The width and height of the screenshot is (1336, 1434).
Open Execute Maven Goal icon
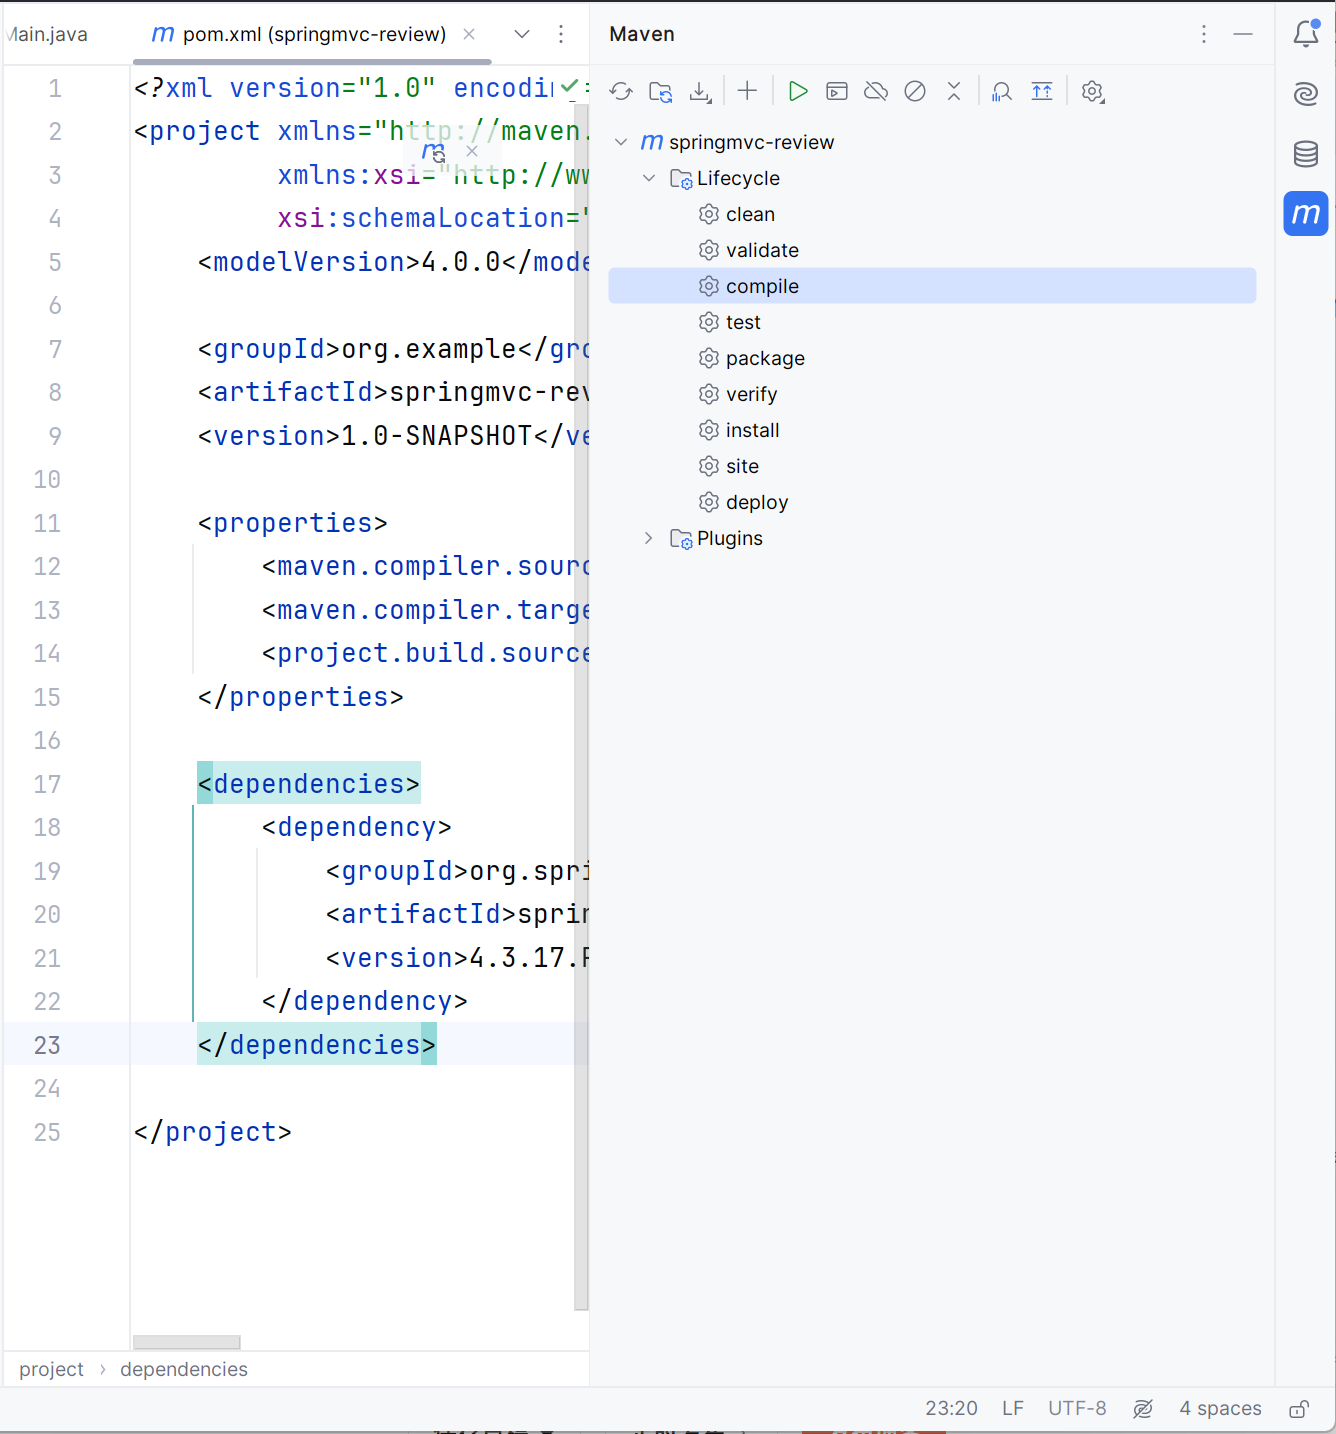click(x=837, y=92)
